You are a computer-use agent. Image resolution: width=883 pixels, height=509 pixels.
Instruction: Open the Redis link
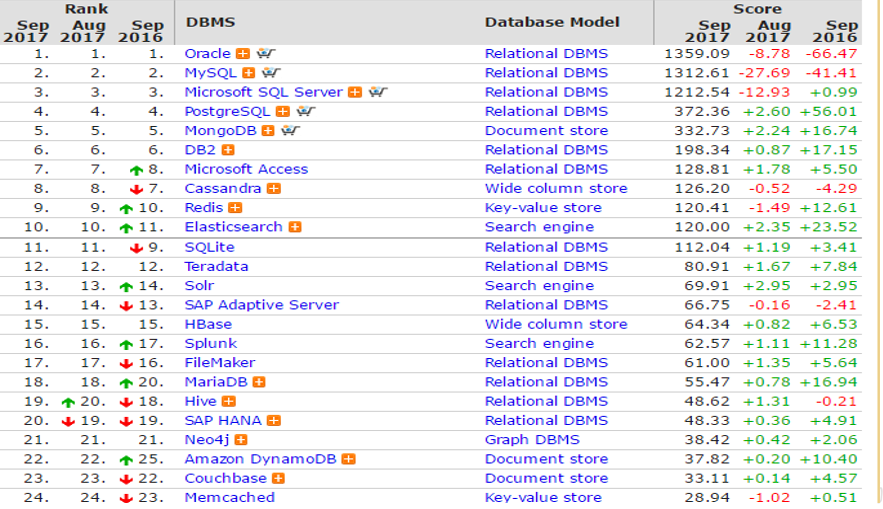click(204, 208)
